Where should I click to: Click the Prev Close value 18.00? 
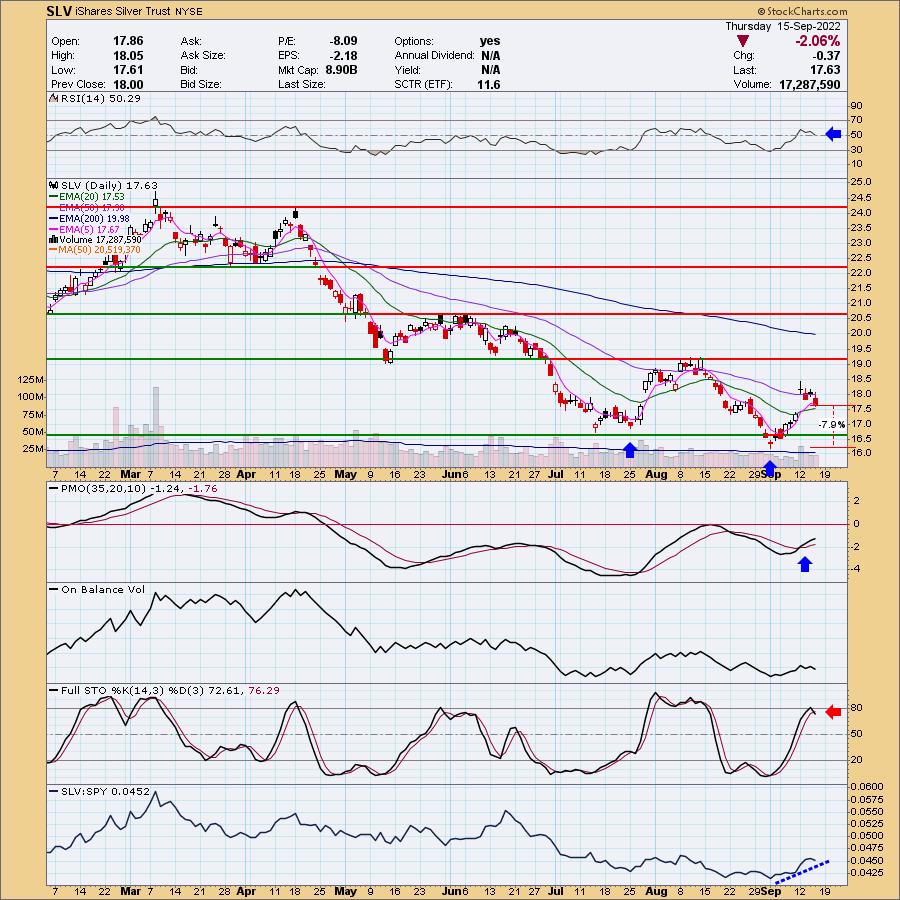click(x=128, y=84)
